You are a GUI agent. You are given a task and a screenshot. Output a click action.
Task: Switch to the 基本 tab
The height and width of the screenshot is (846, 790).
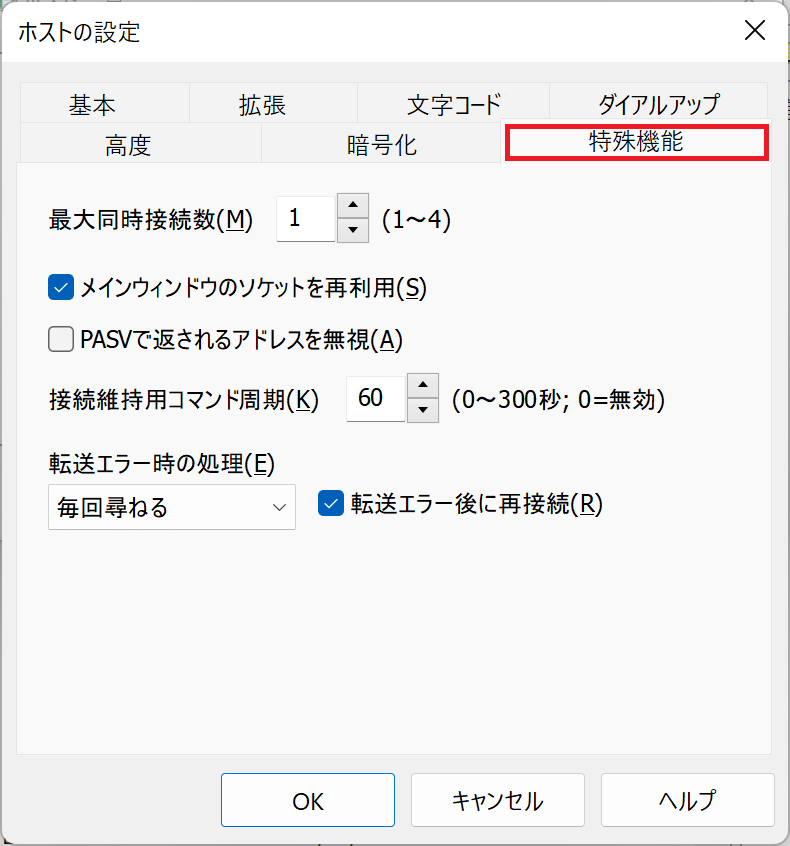click(92, 104)
